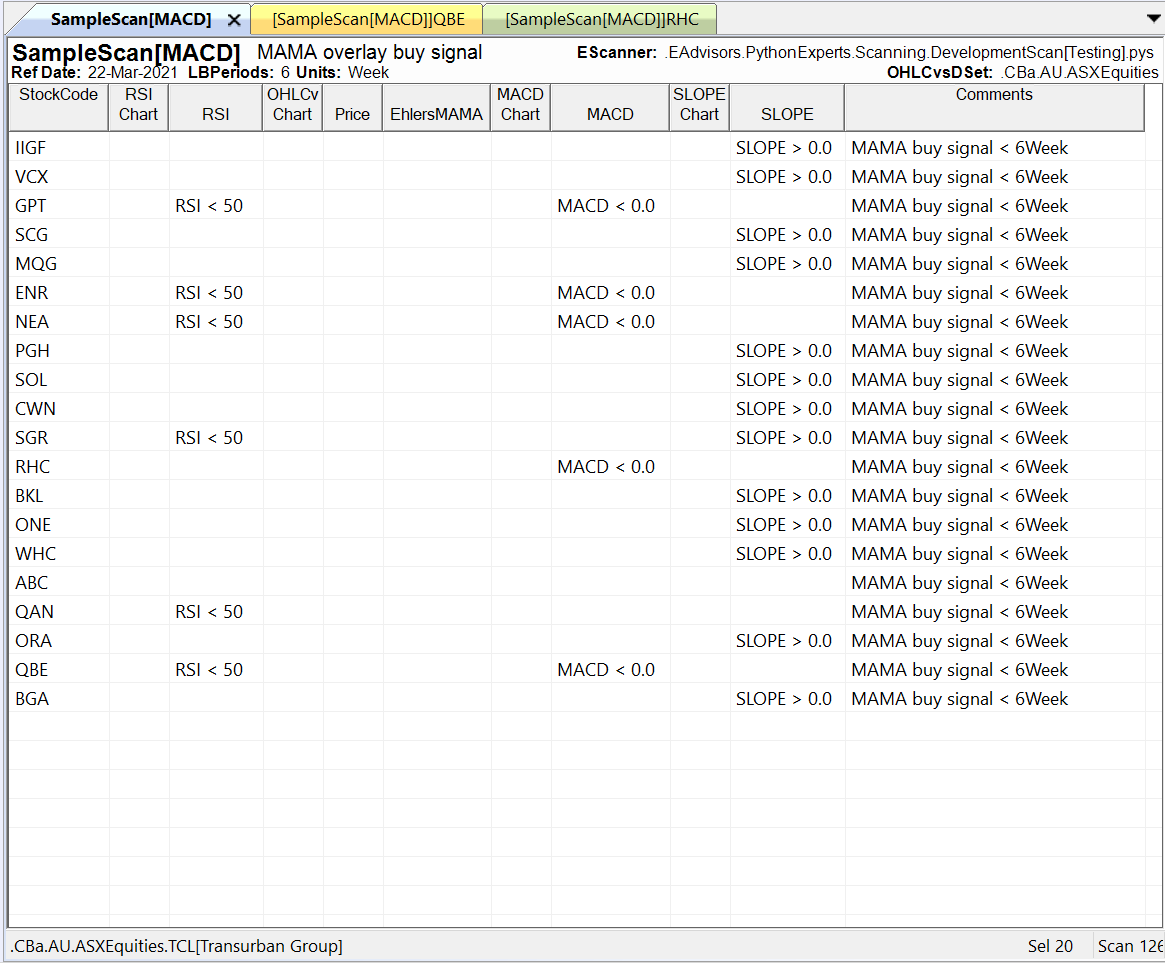Select the CWN stock code

tap(35, 409)
